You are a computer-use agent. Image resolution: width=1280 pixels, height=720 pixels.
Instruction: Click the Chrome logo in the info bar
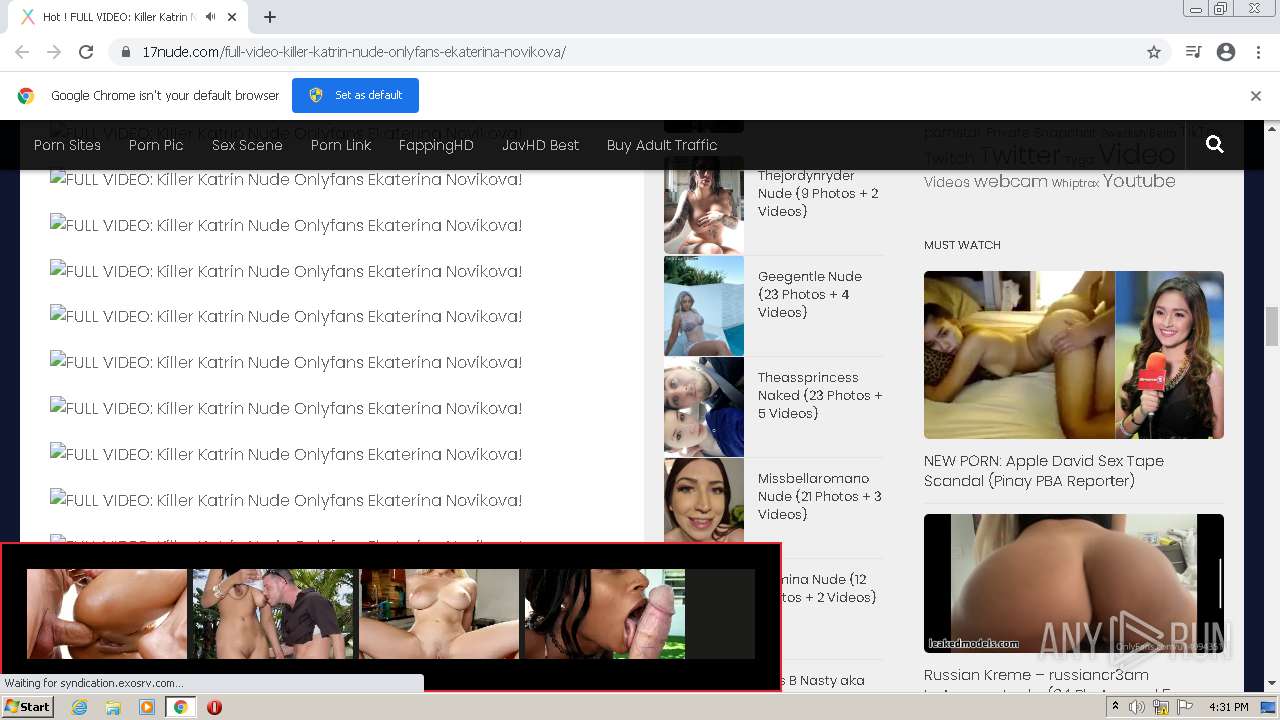(x=26, y=96)
